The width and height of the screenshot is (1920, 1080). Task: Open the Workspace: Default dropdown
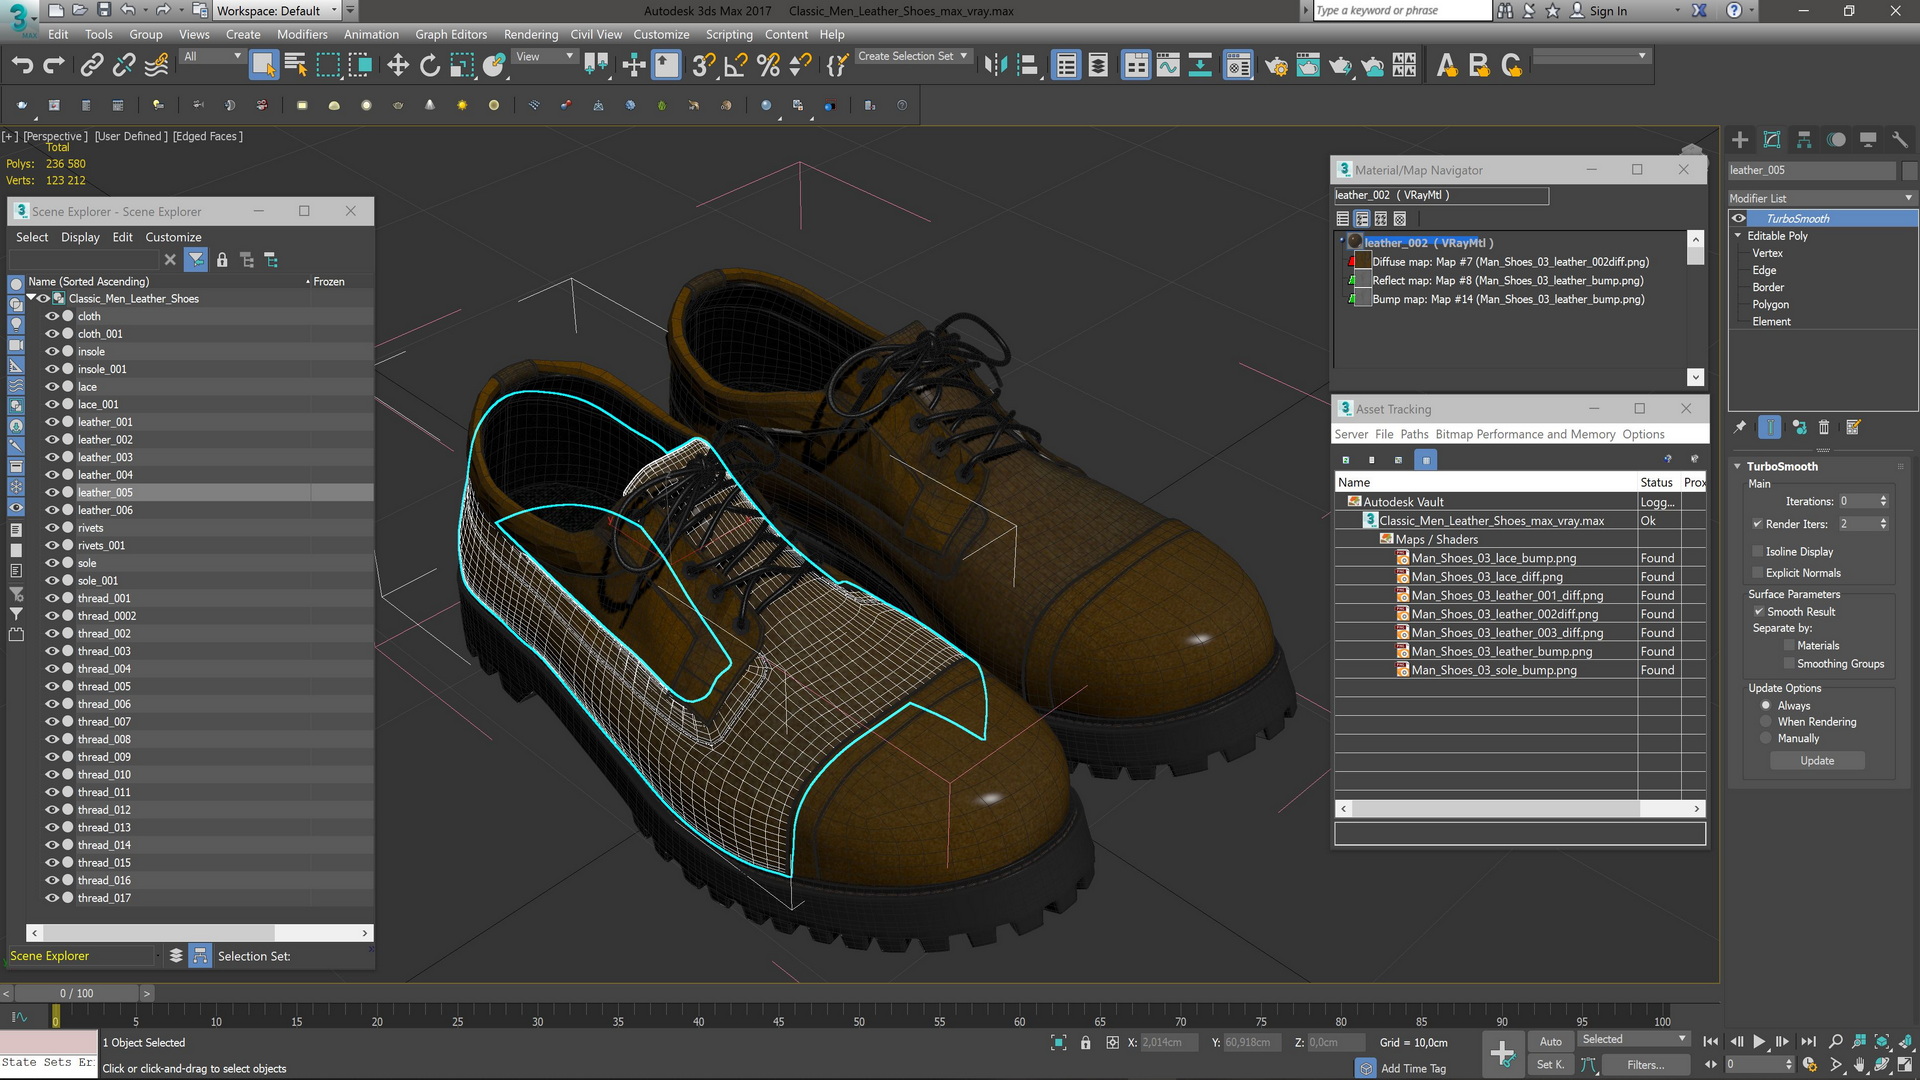[x=278, y=10]
